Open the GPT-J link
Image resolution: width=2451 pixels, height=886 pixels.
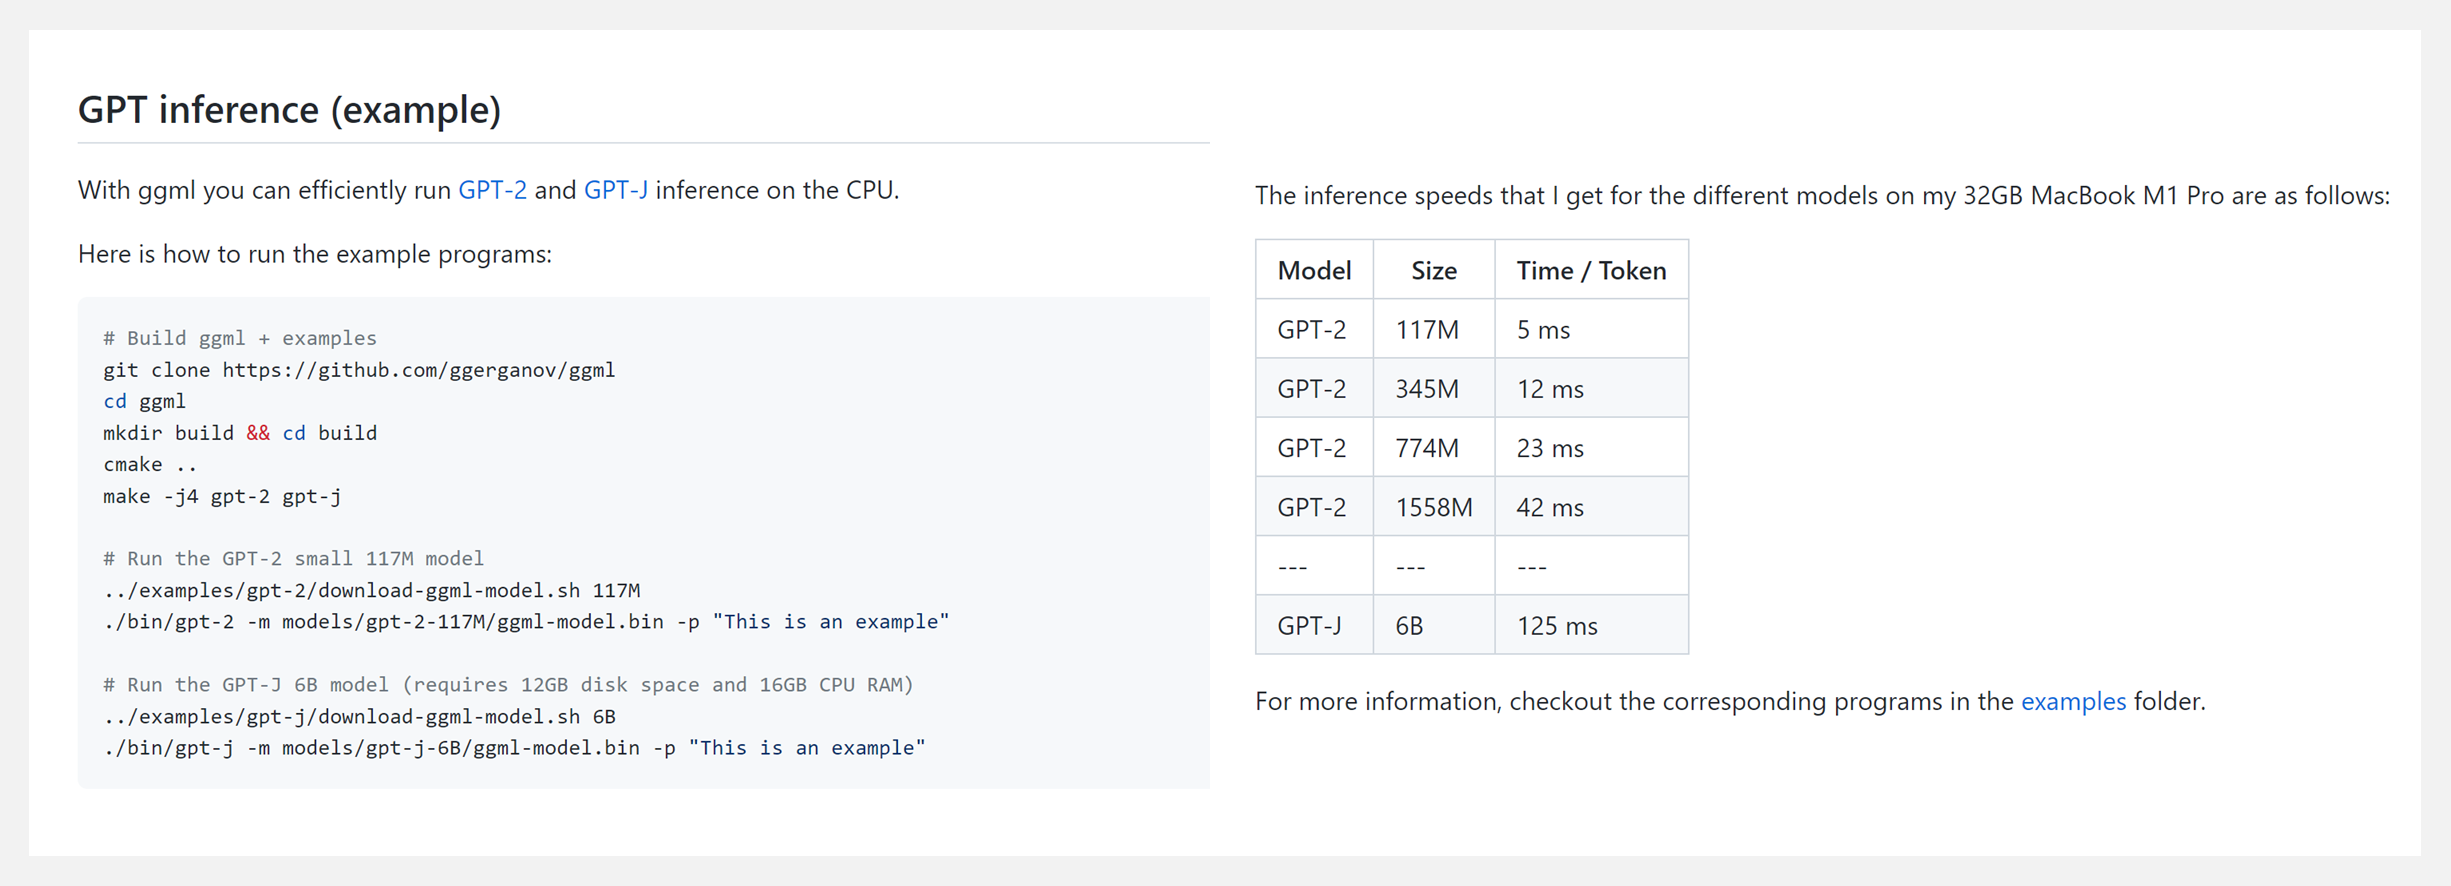(615, 190)
